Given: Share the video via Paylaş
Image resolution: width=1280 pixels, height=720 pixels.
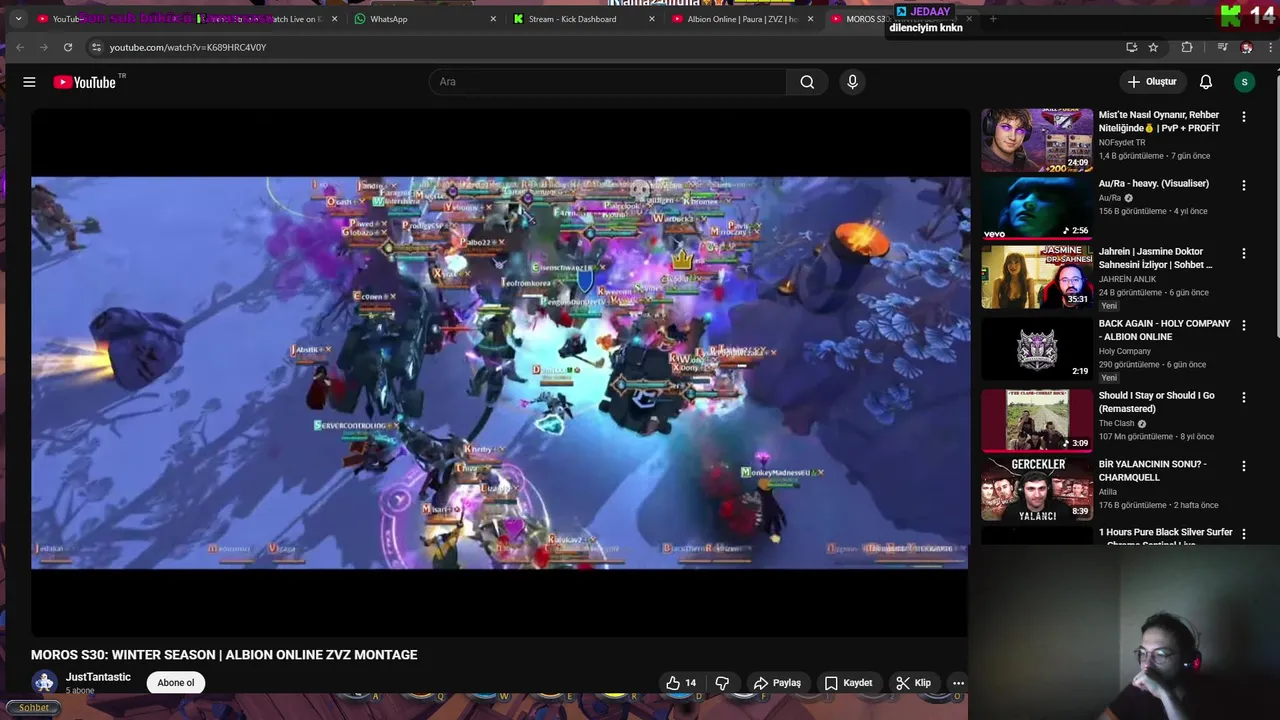Looking at the screenshot, I should [777, 683].
